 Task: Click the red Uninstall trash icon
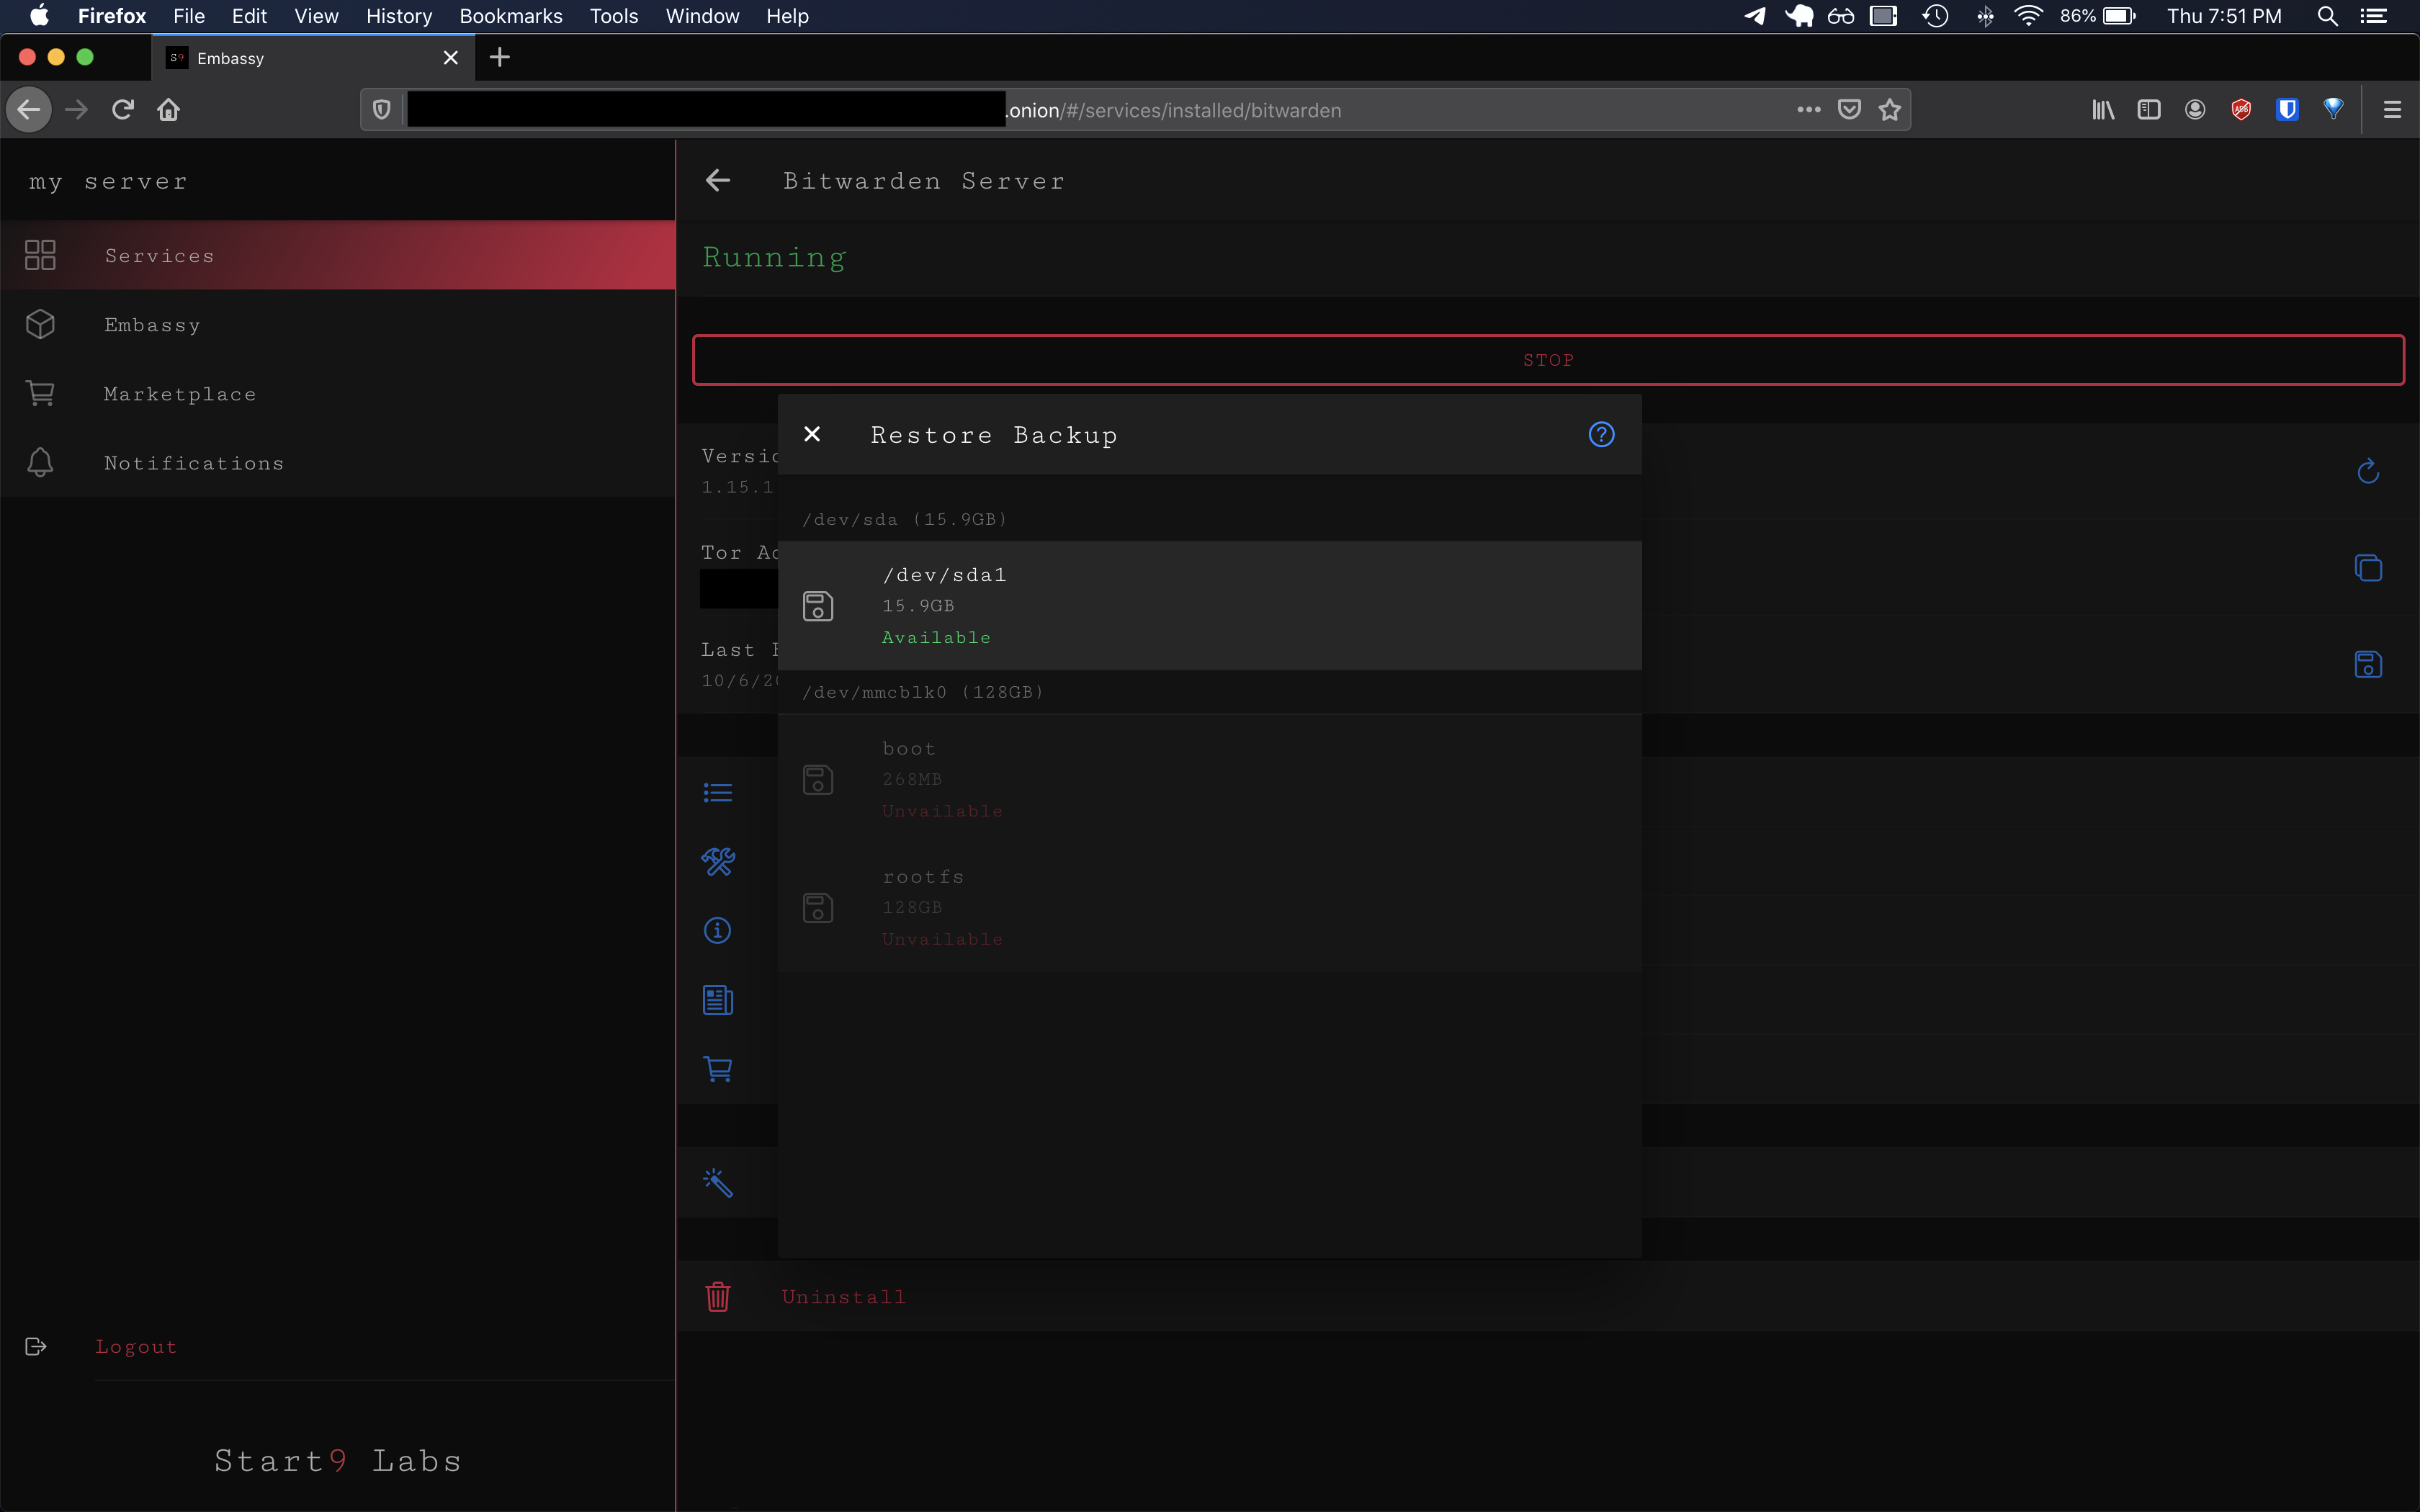click(717, 1297)
